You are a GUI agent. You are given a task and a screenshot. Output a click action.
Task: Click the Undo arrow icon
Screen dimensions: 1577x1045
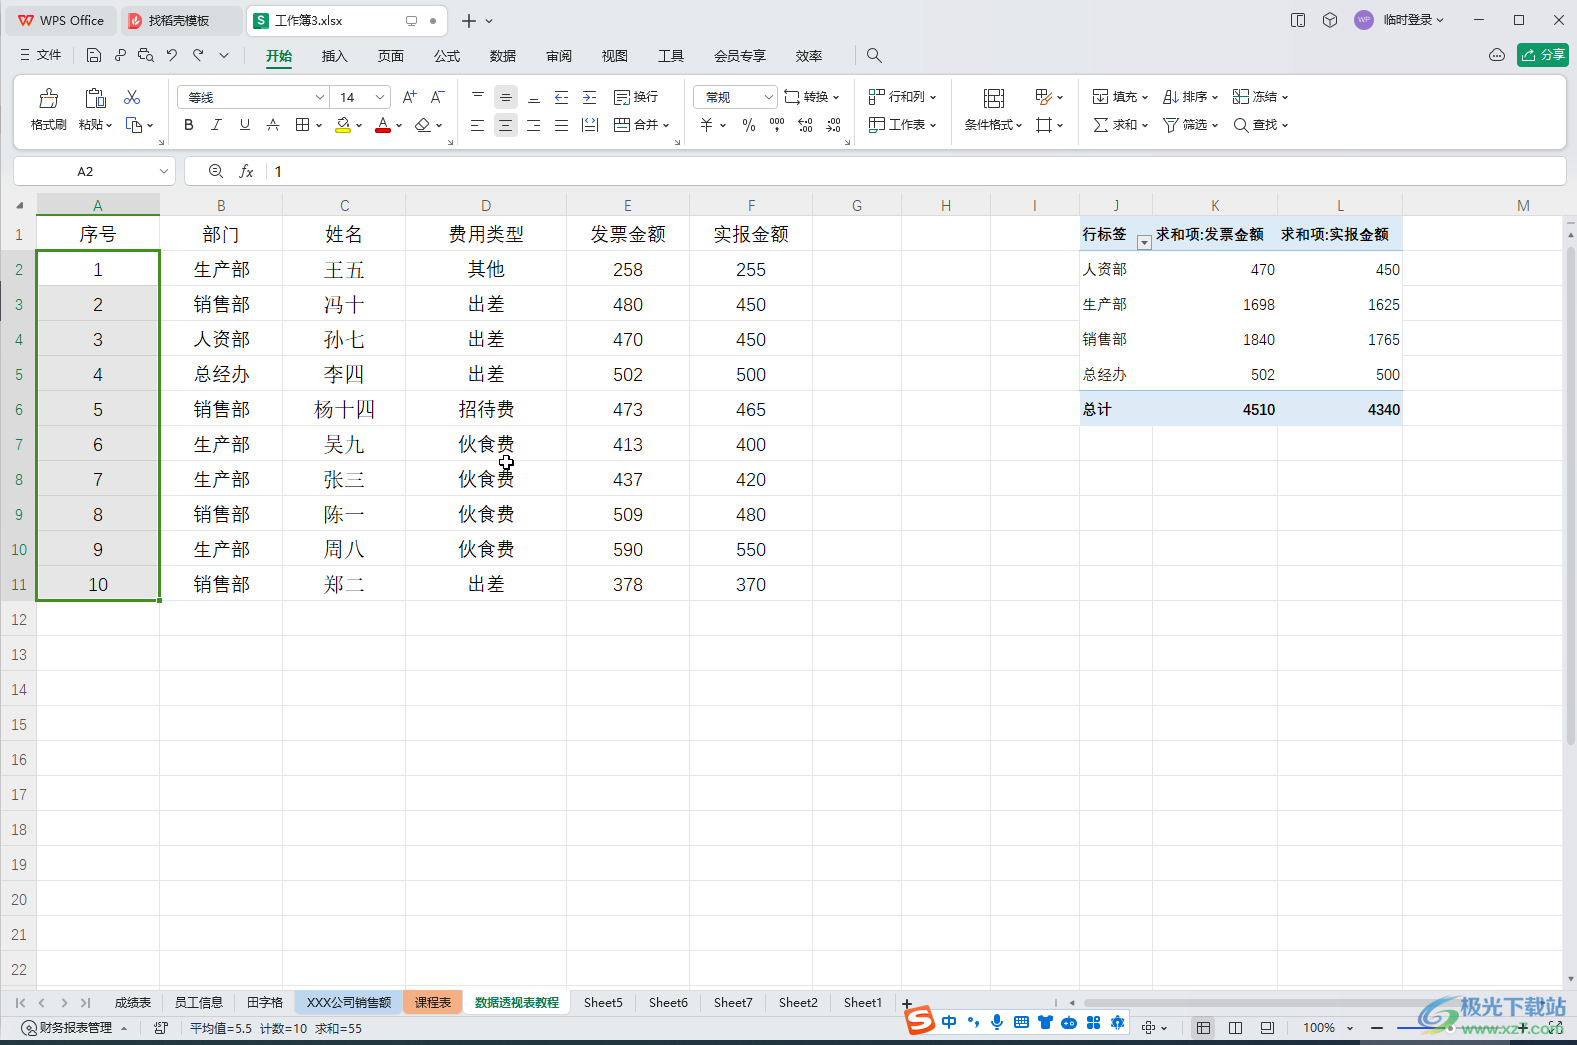point(172,55)
